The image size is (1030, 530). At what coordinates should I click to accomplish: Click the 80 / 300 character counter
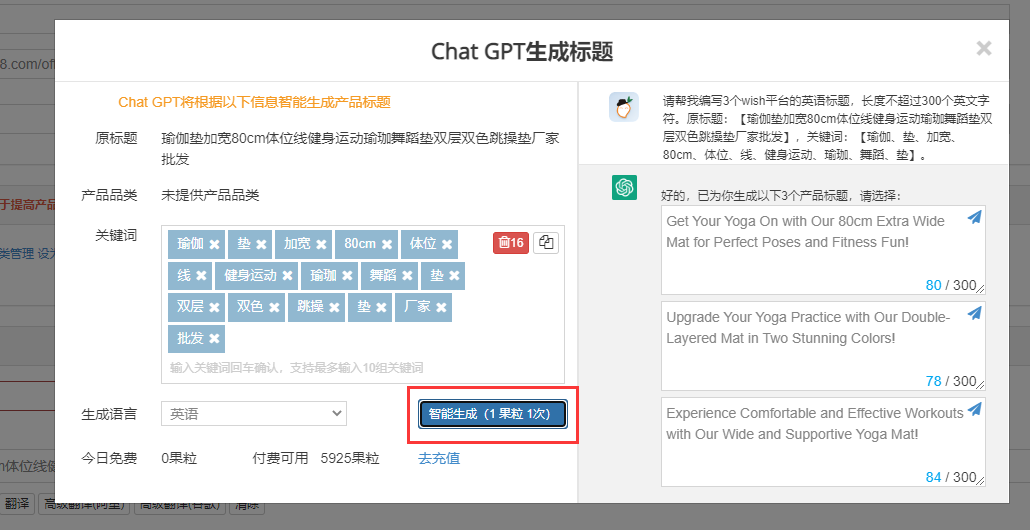[951, 285]
